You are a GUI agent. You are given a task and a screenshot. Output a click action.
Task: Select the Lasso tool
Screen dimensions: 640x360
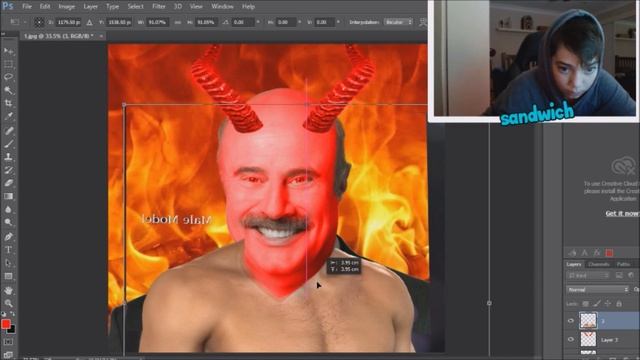point(8,77)
